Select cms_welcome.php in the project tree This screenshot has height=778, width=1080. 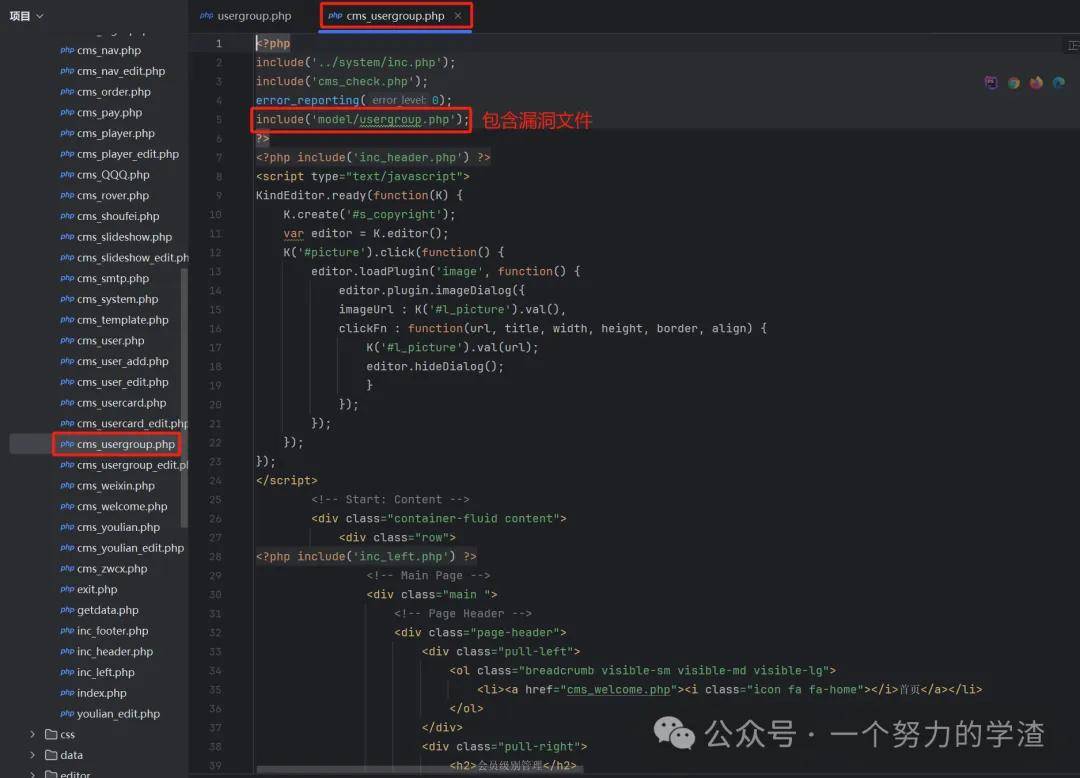114,506
